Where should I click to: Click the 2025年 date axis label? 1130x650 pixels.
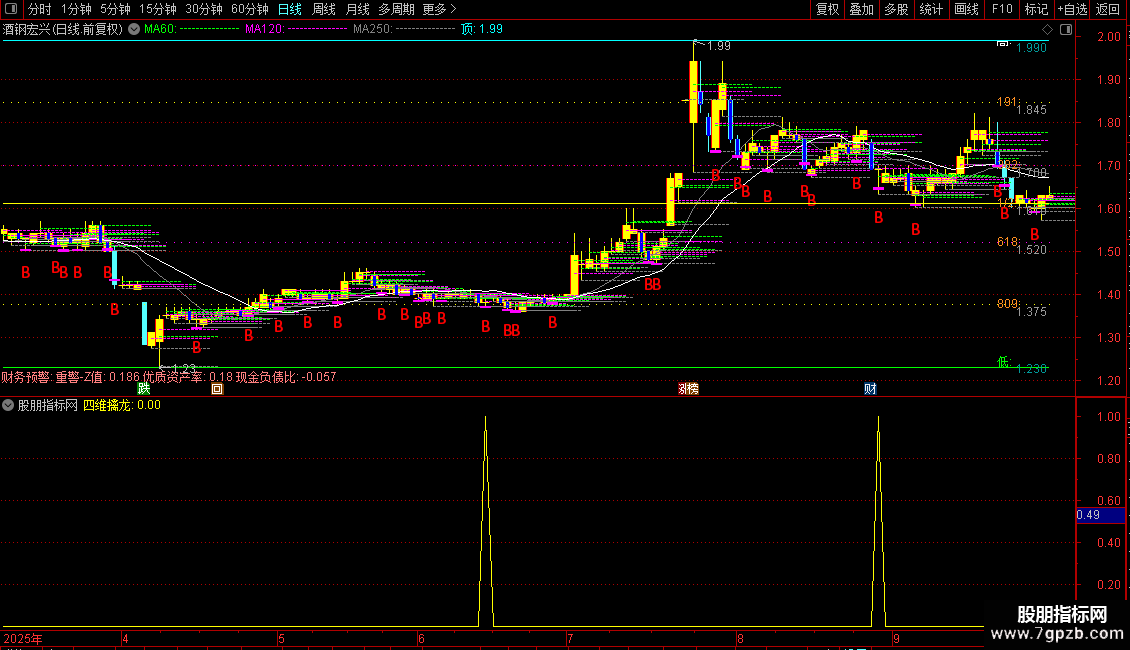tap(22, 638)
